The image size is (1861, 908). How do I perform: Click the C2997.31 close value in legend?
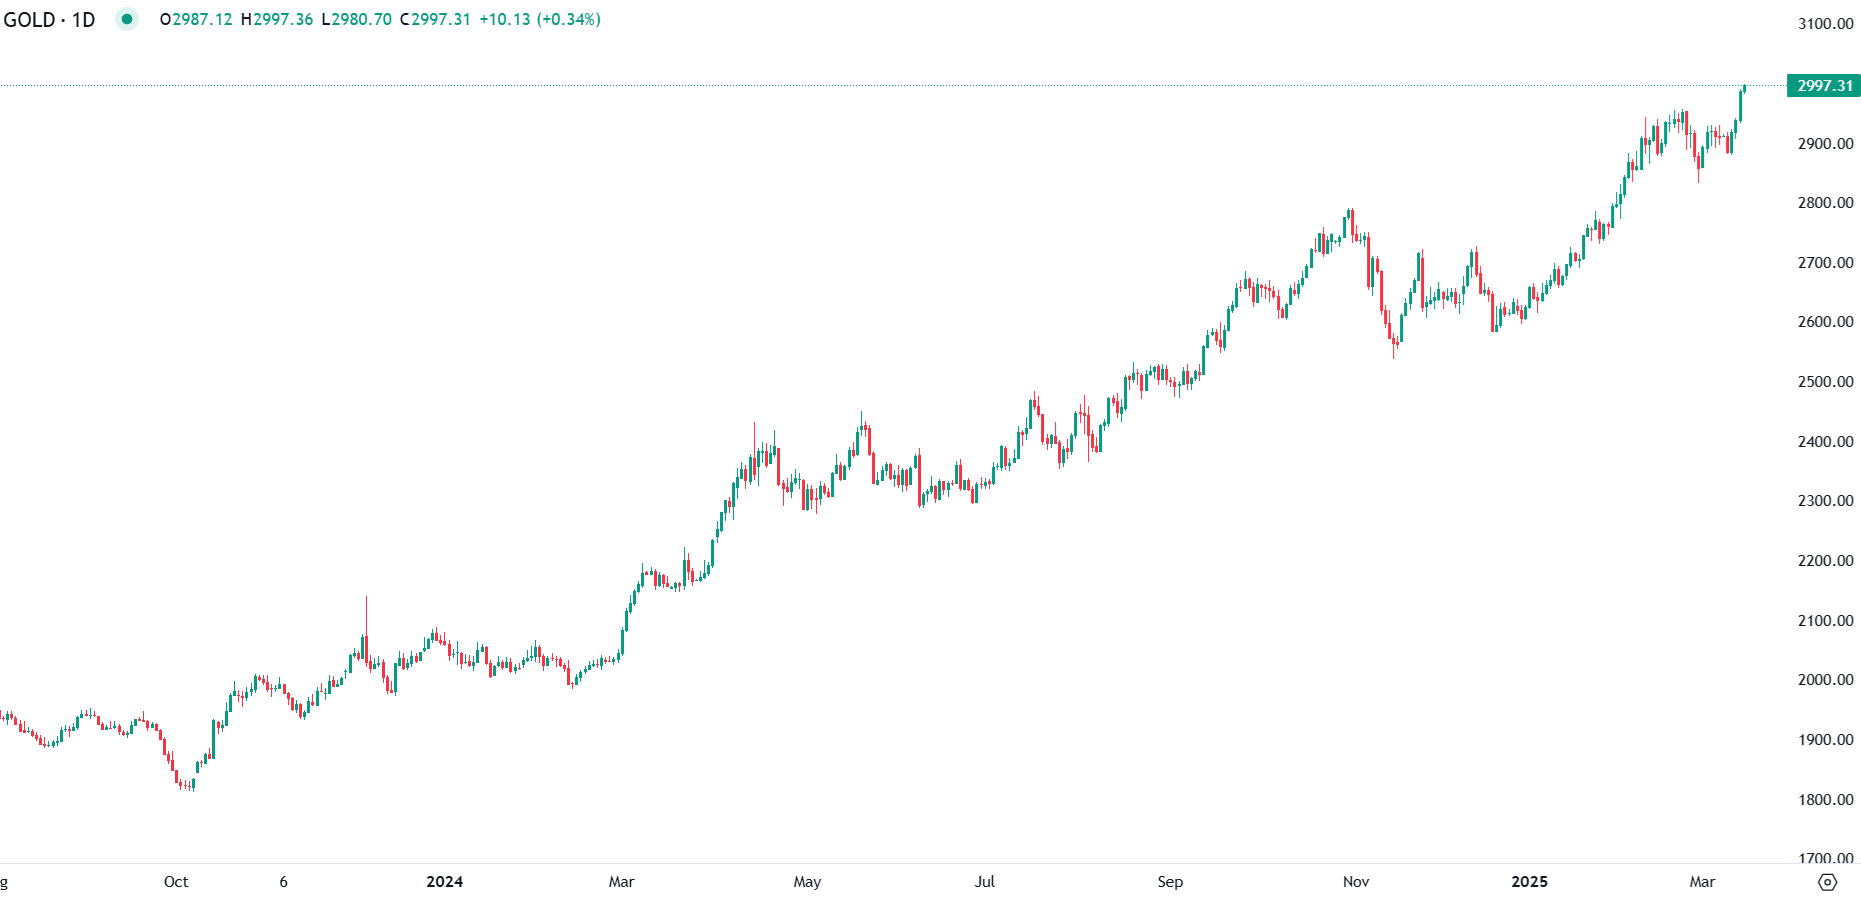(x=435, y=20)
